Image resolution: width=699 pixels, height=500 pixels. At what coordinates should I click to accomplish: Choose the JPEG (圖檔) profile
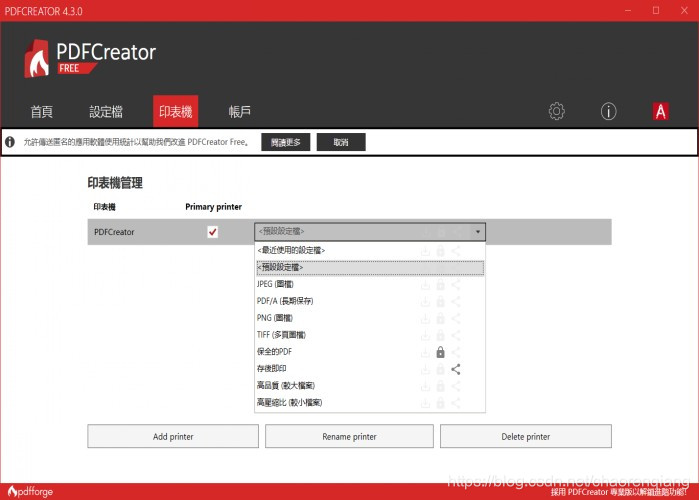point(370,284)
